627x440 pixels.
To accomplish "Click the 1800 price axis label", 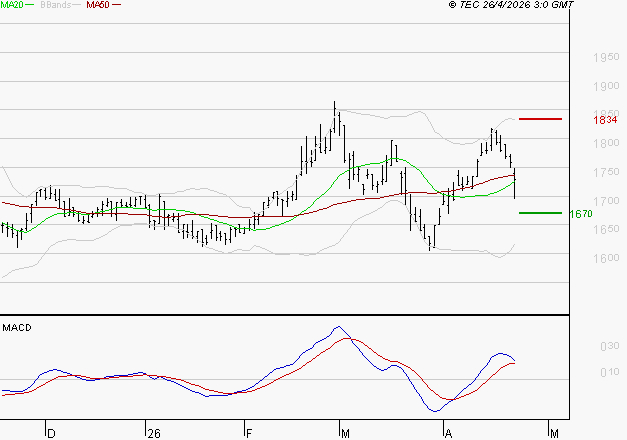I will (x=606, y=143).
